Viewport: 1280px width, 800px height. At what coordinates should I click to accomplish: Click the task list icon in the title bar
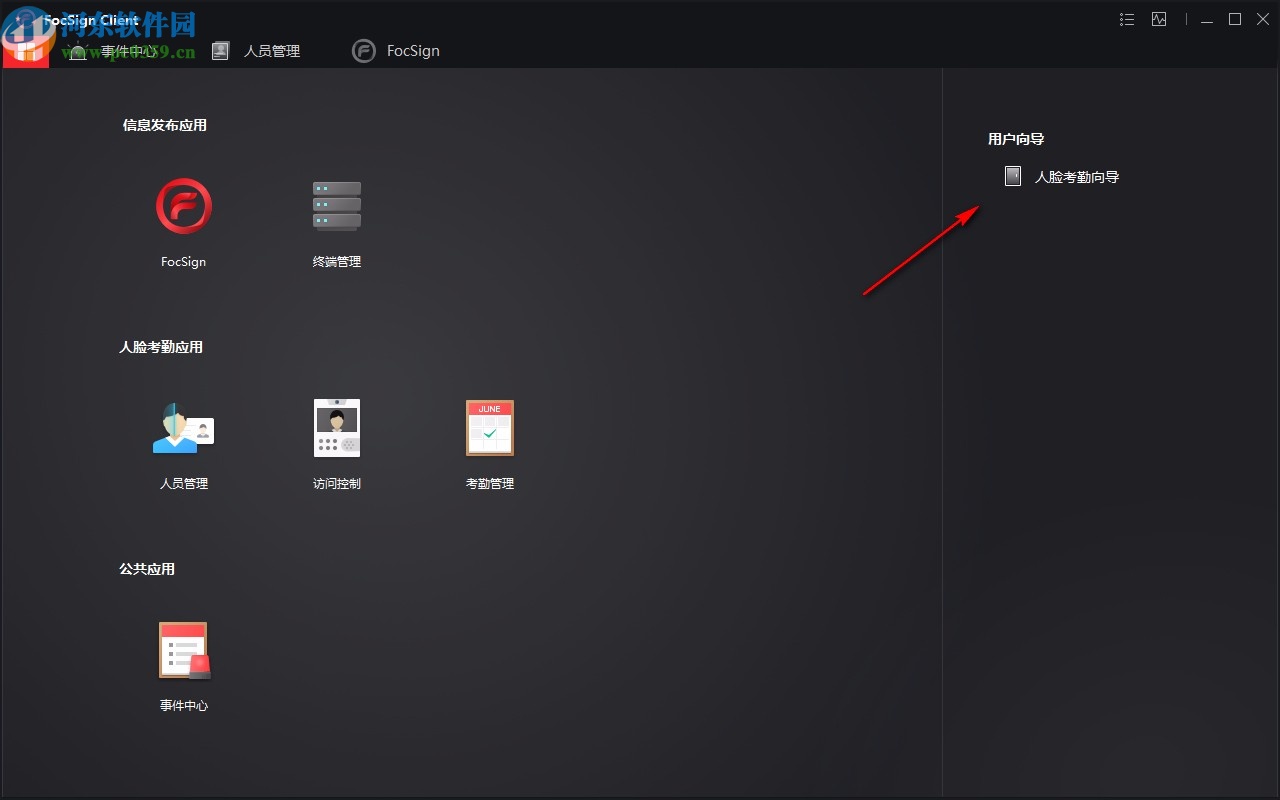tap(1126, 19)
